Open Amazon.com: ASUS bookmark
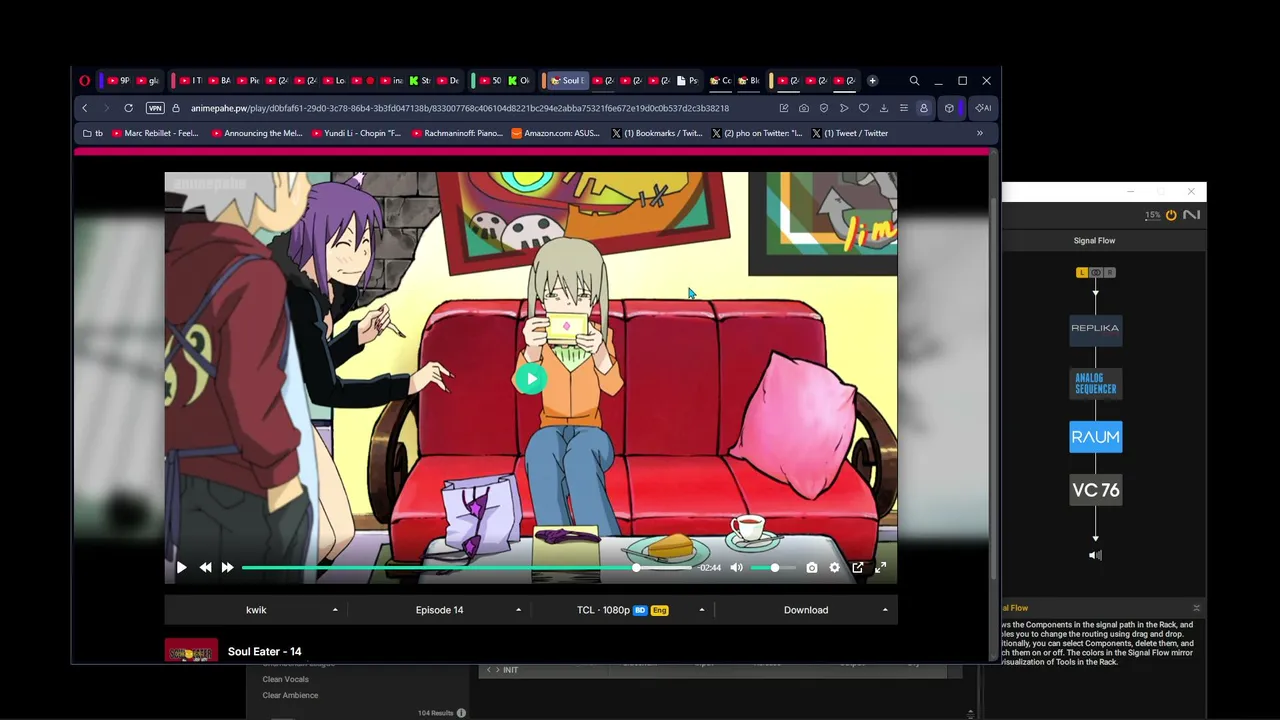 (555, 133)
